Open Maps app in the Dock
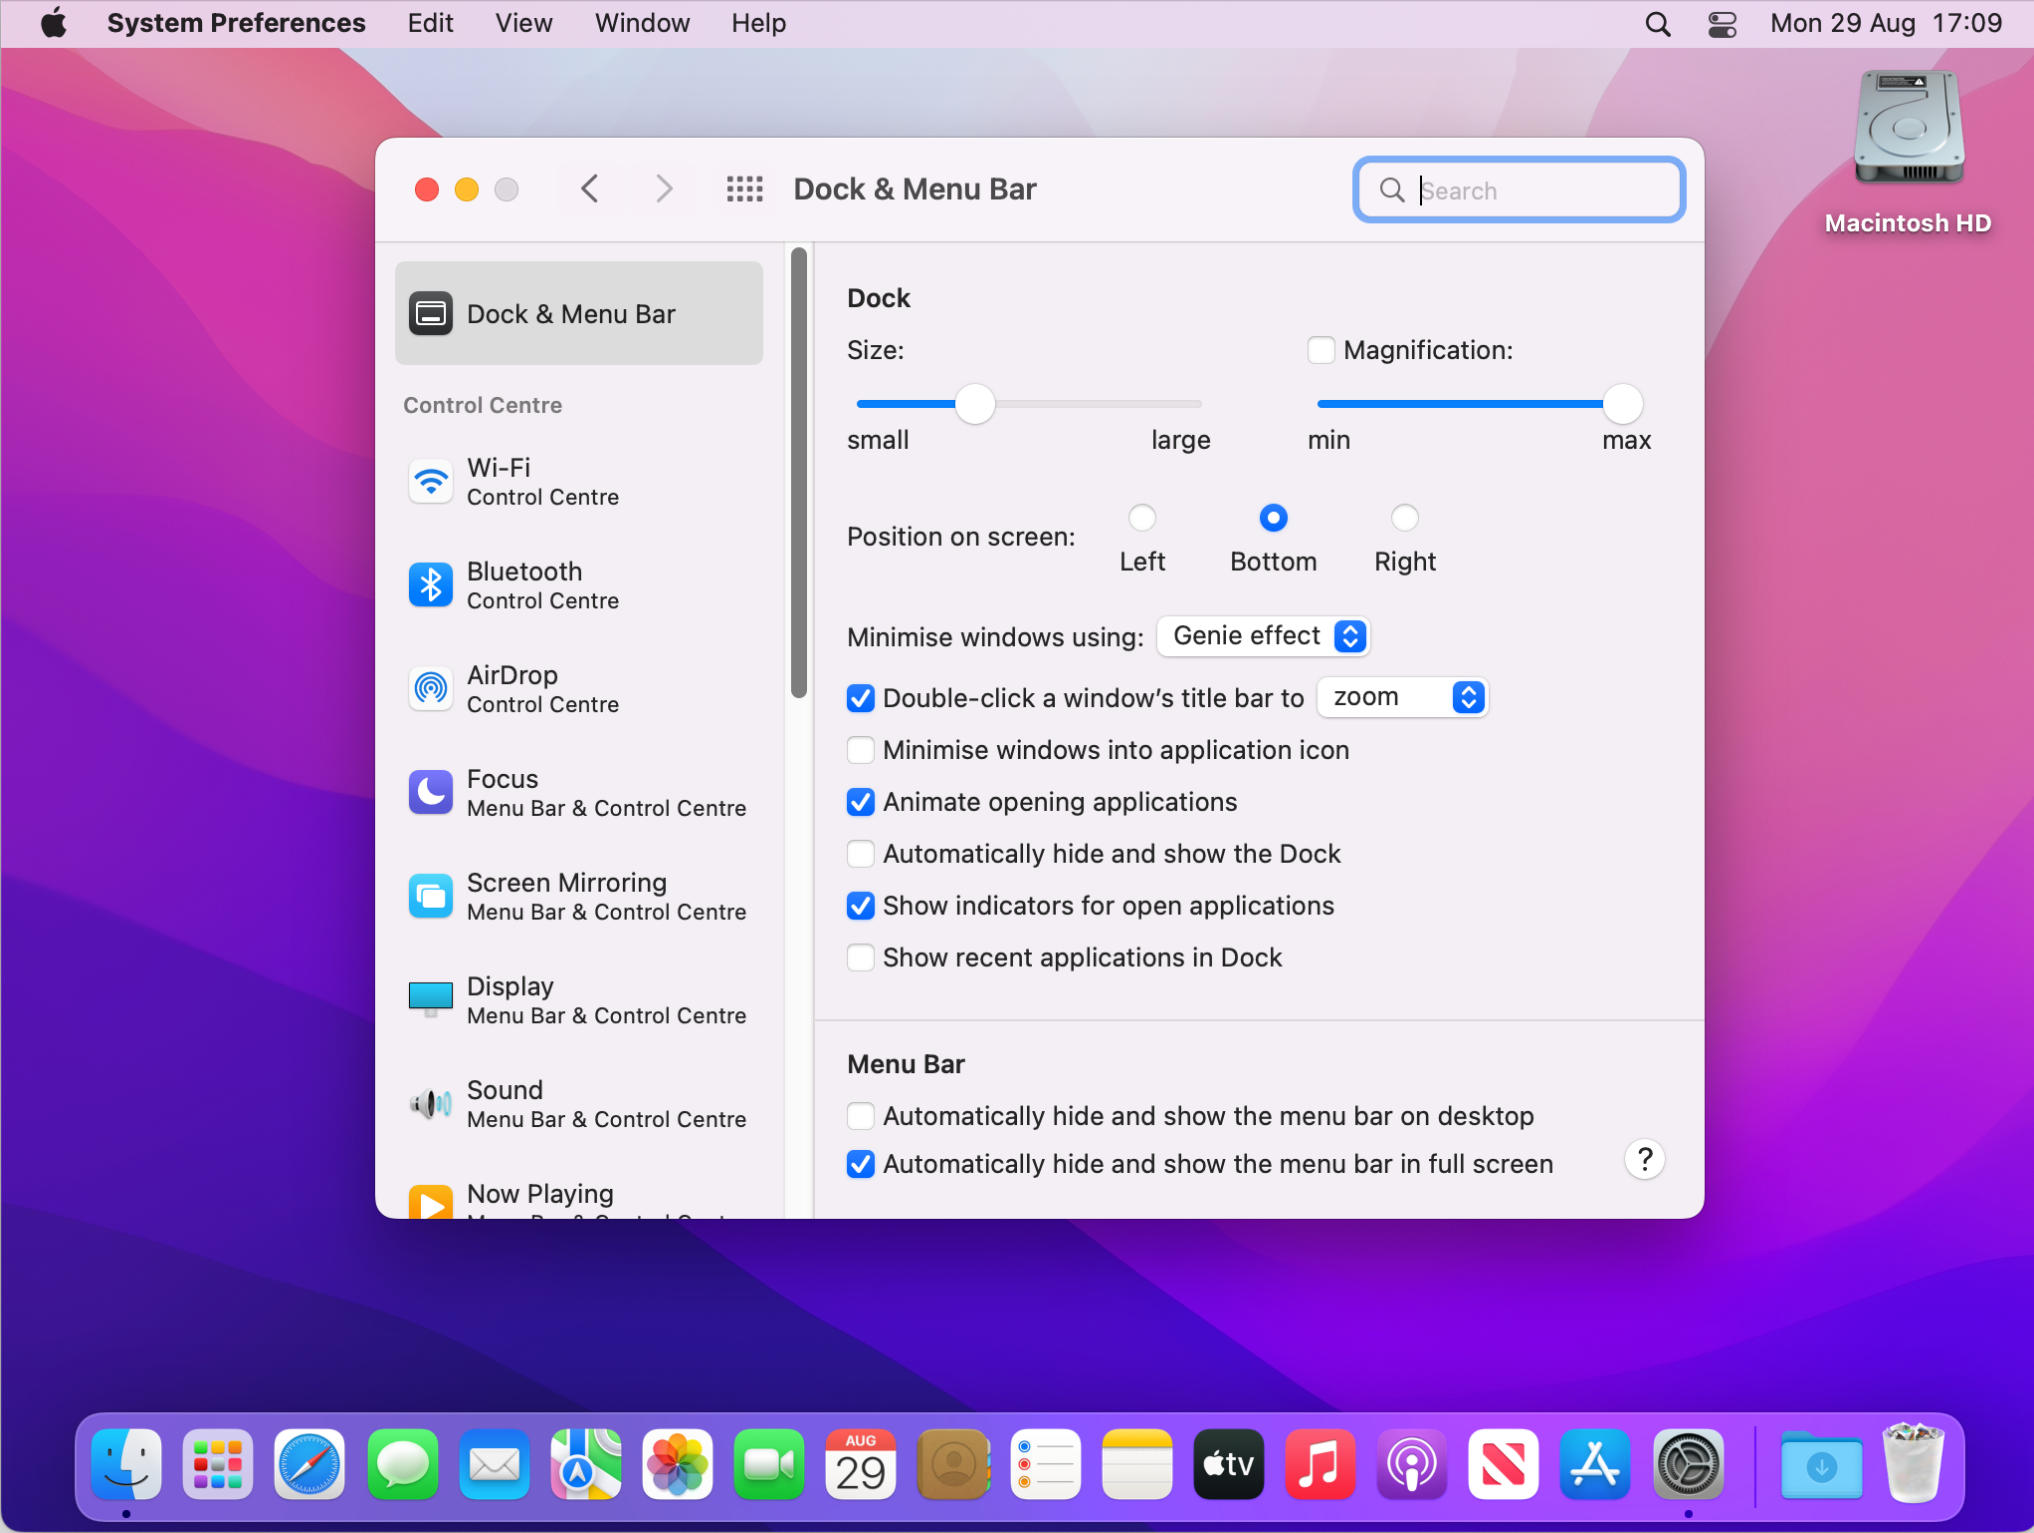This screenshot has height=1533, width=2034. (x=586, y=1465)
